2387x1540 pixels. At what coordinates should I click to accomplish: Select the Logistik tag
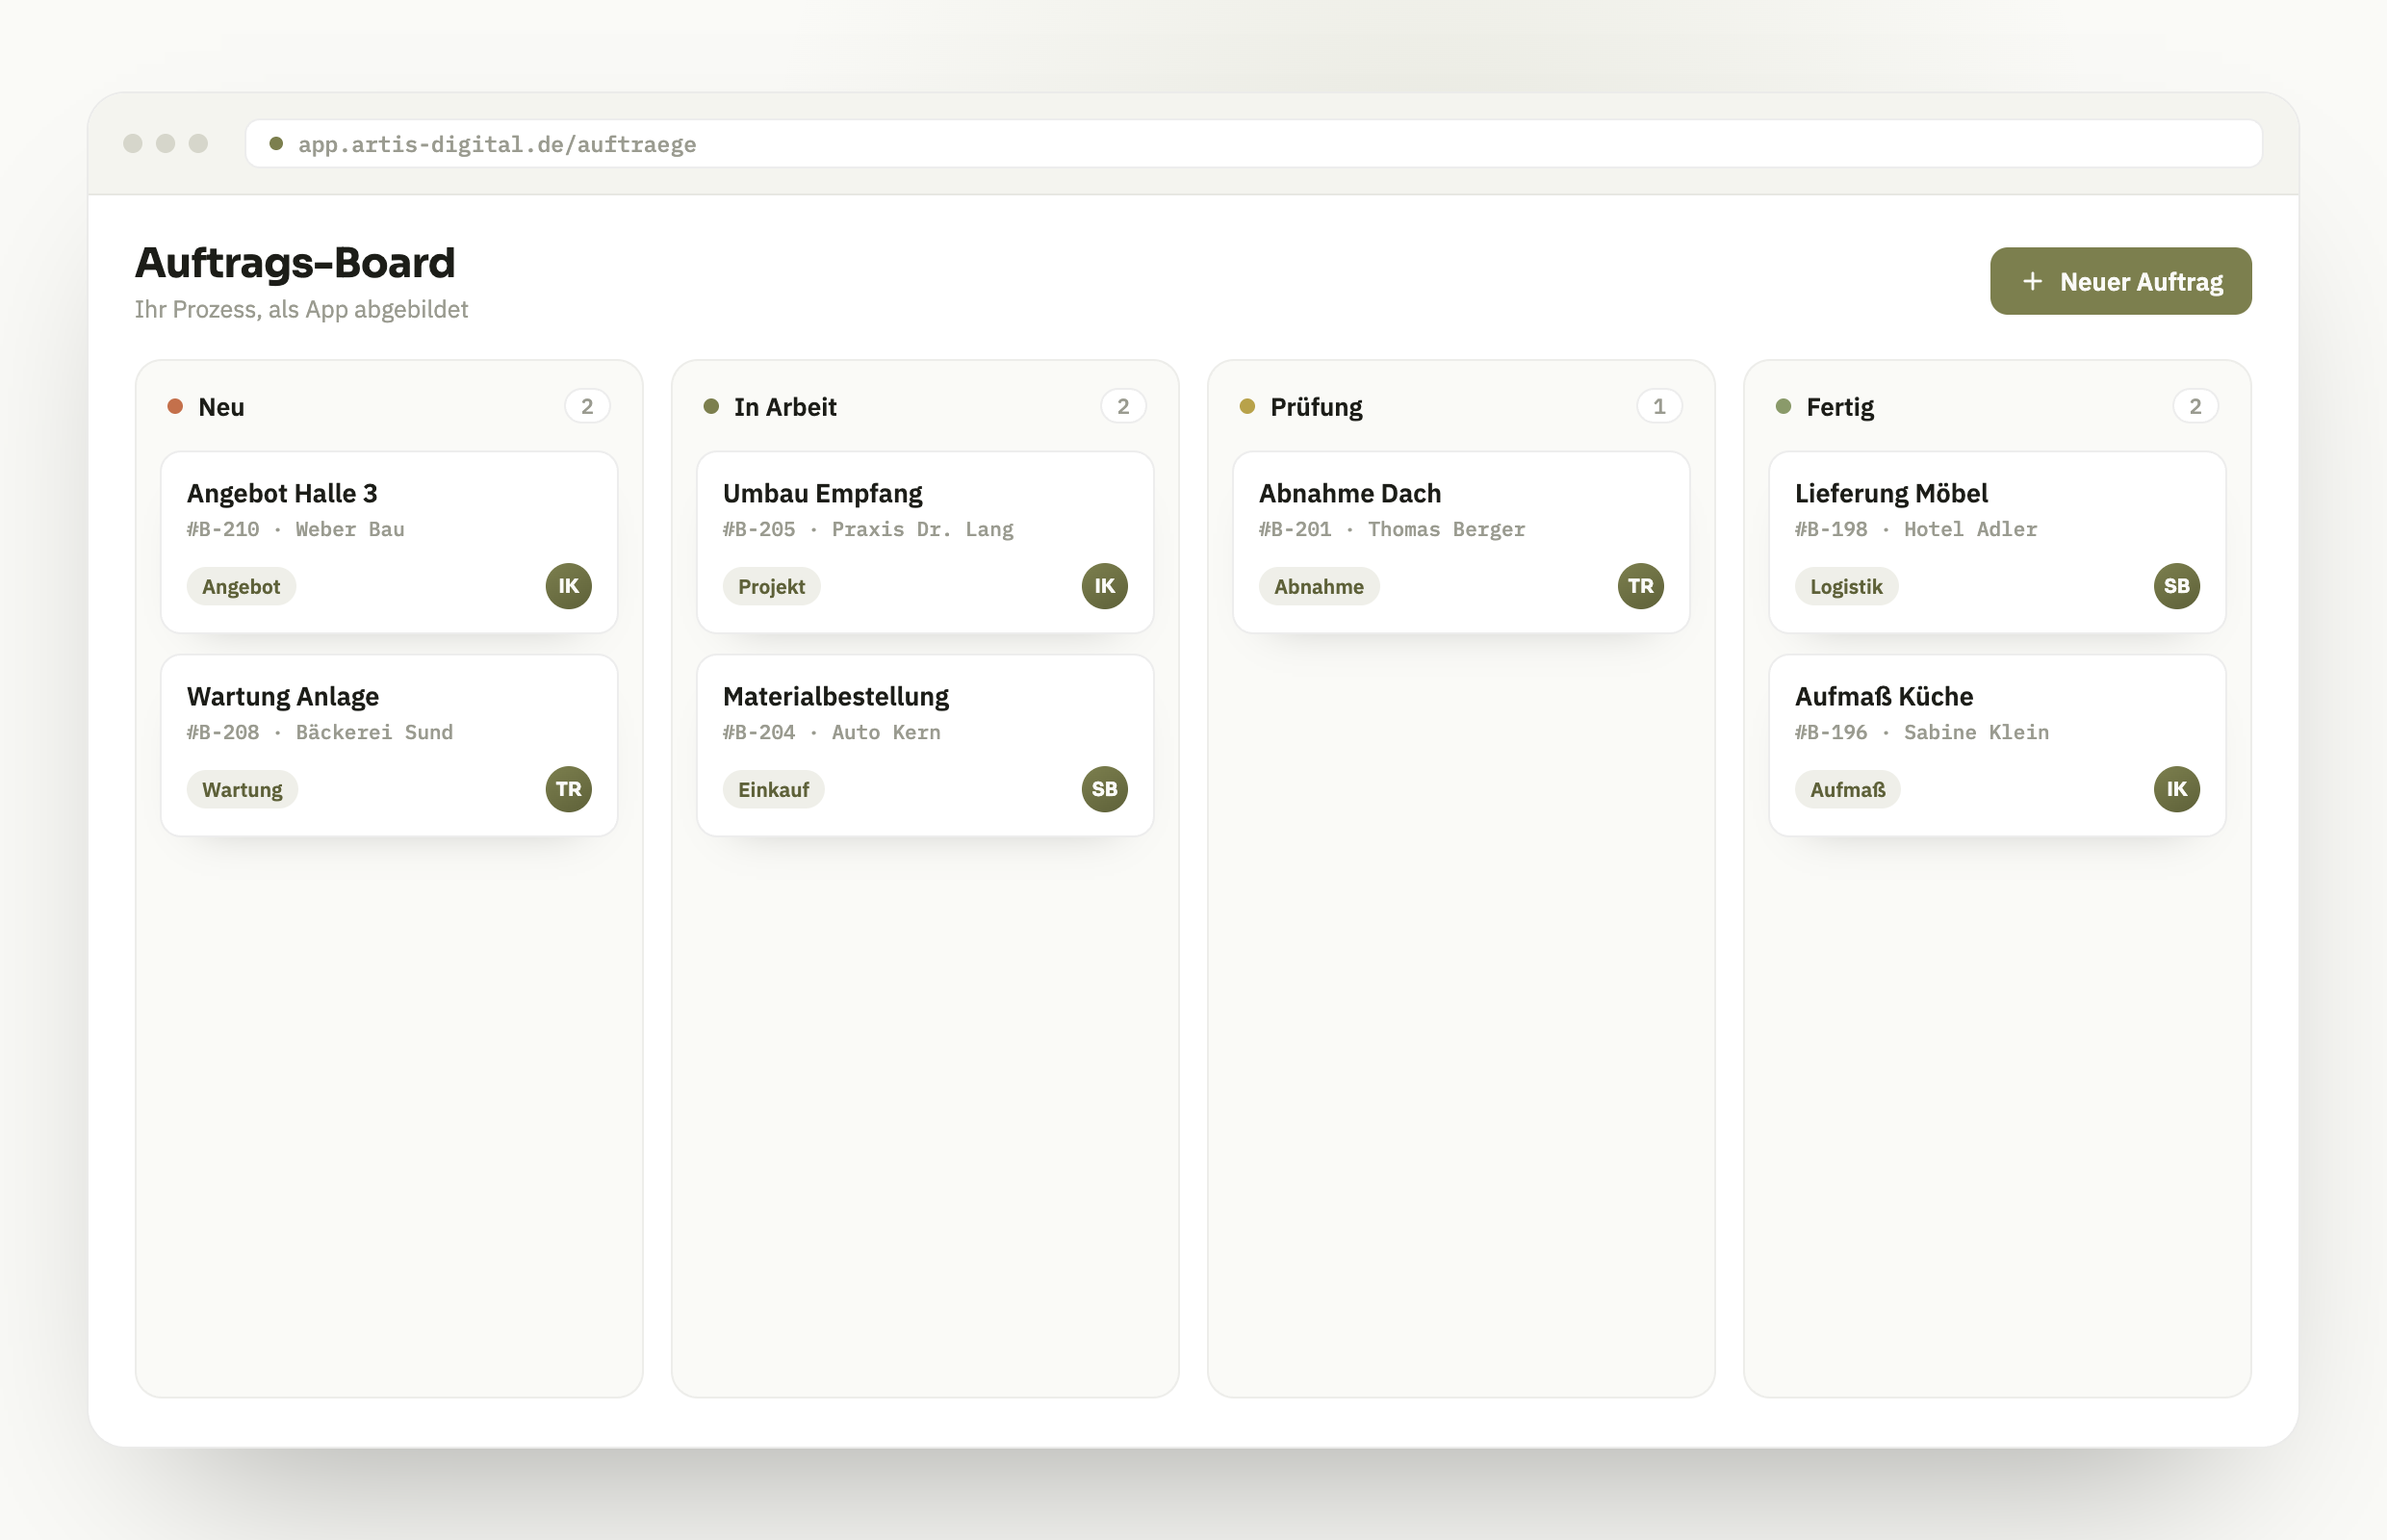[1846, 587]
